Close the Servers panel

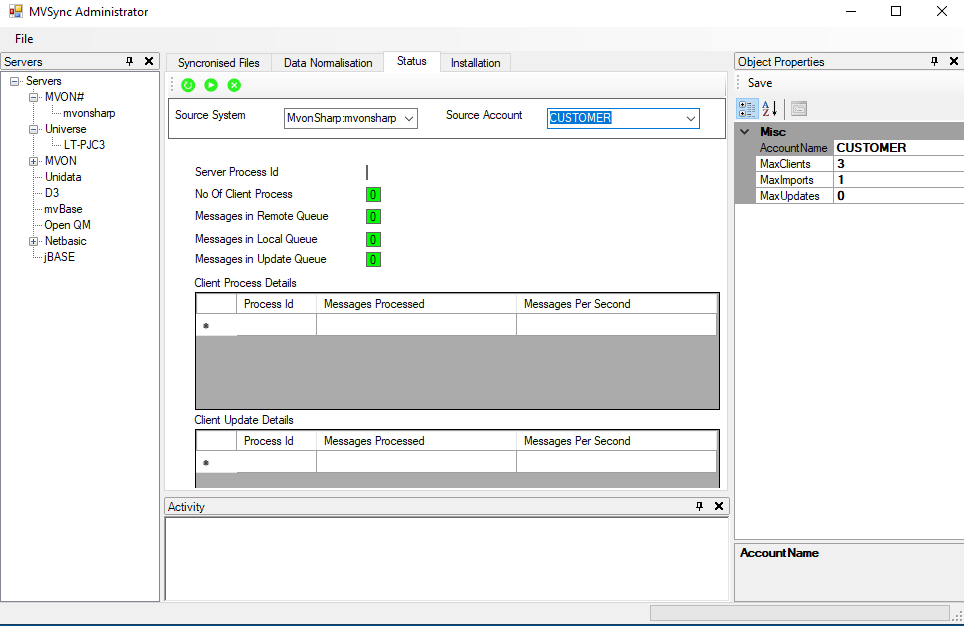click(149, 61)
